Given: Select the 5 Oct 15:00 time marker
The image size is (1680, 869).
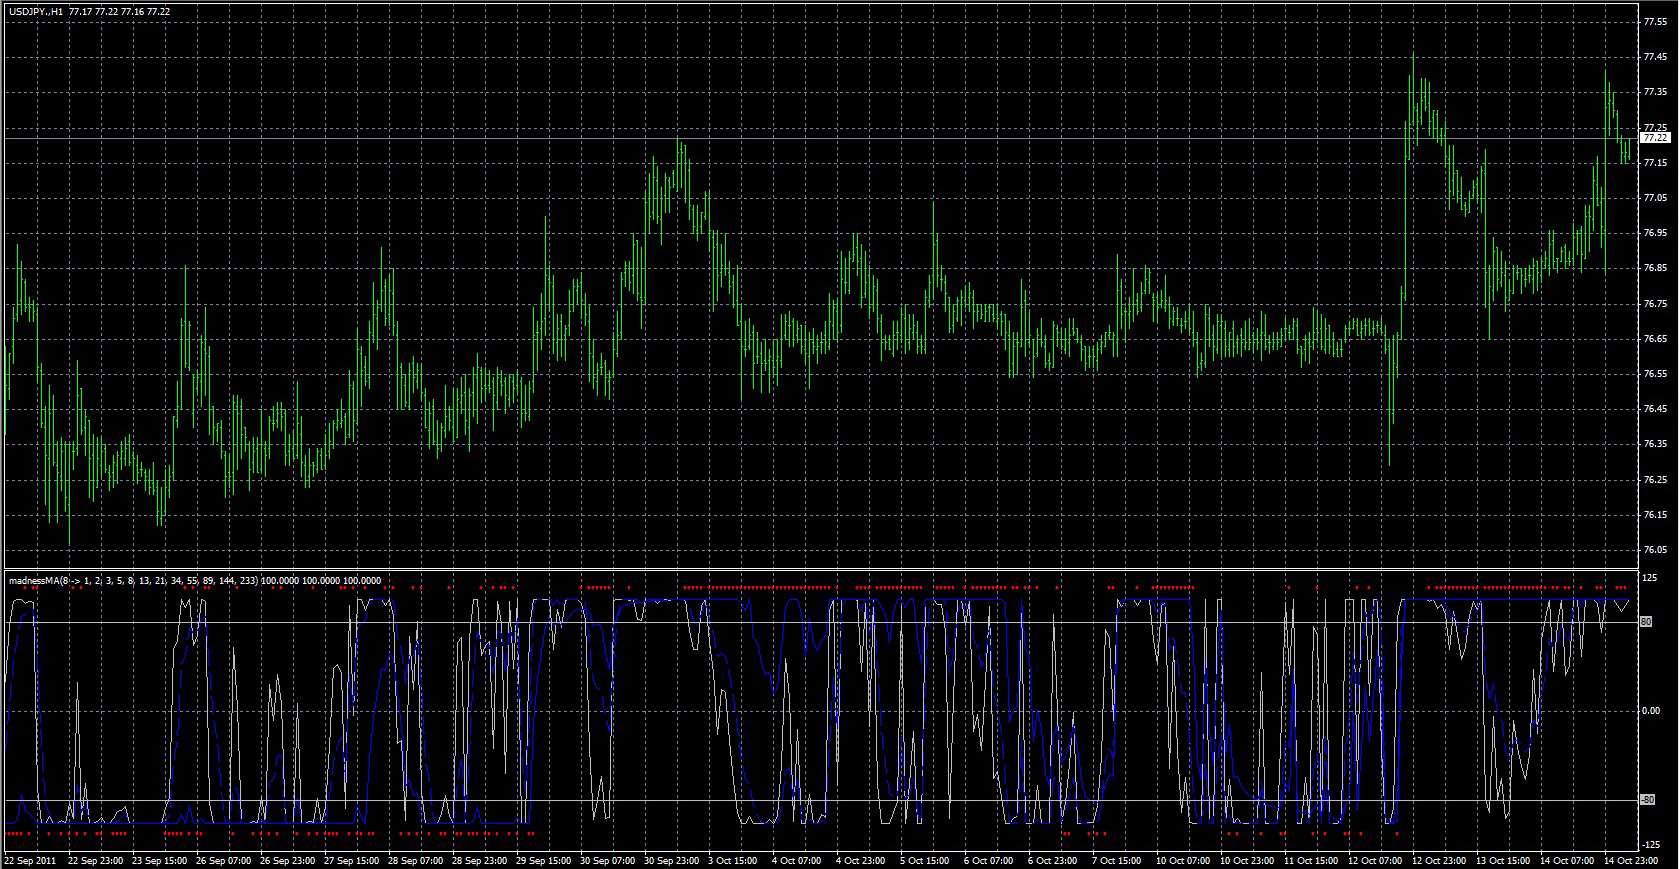Looking at the screenshot, I should click(925, 860).
